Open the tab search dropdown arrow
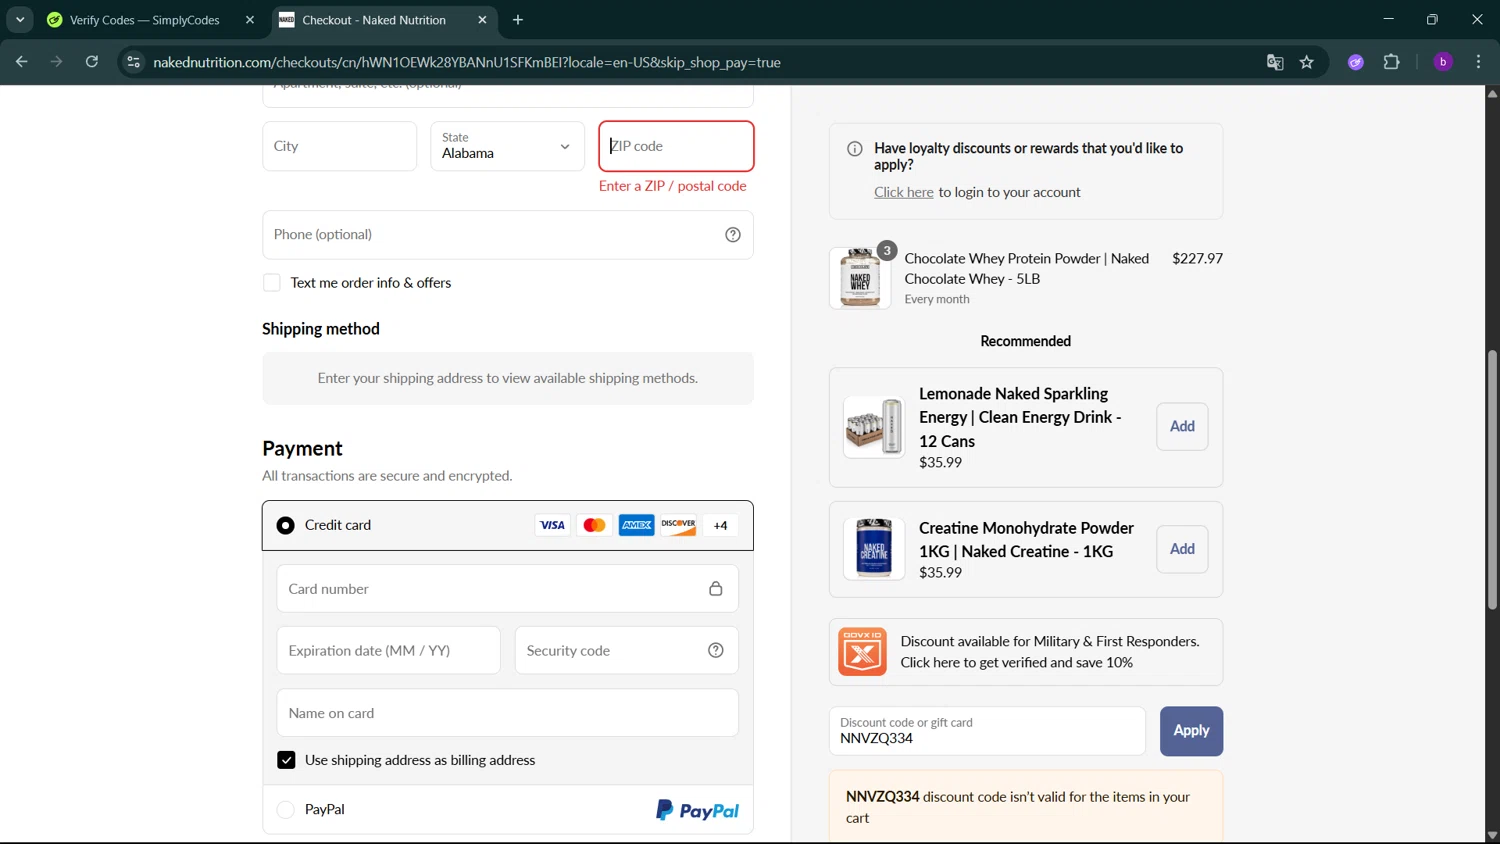The height and width of the screenshot is (844, 1500). (x=20, y=20)
